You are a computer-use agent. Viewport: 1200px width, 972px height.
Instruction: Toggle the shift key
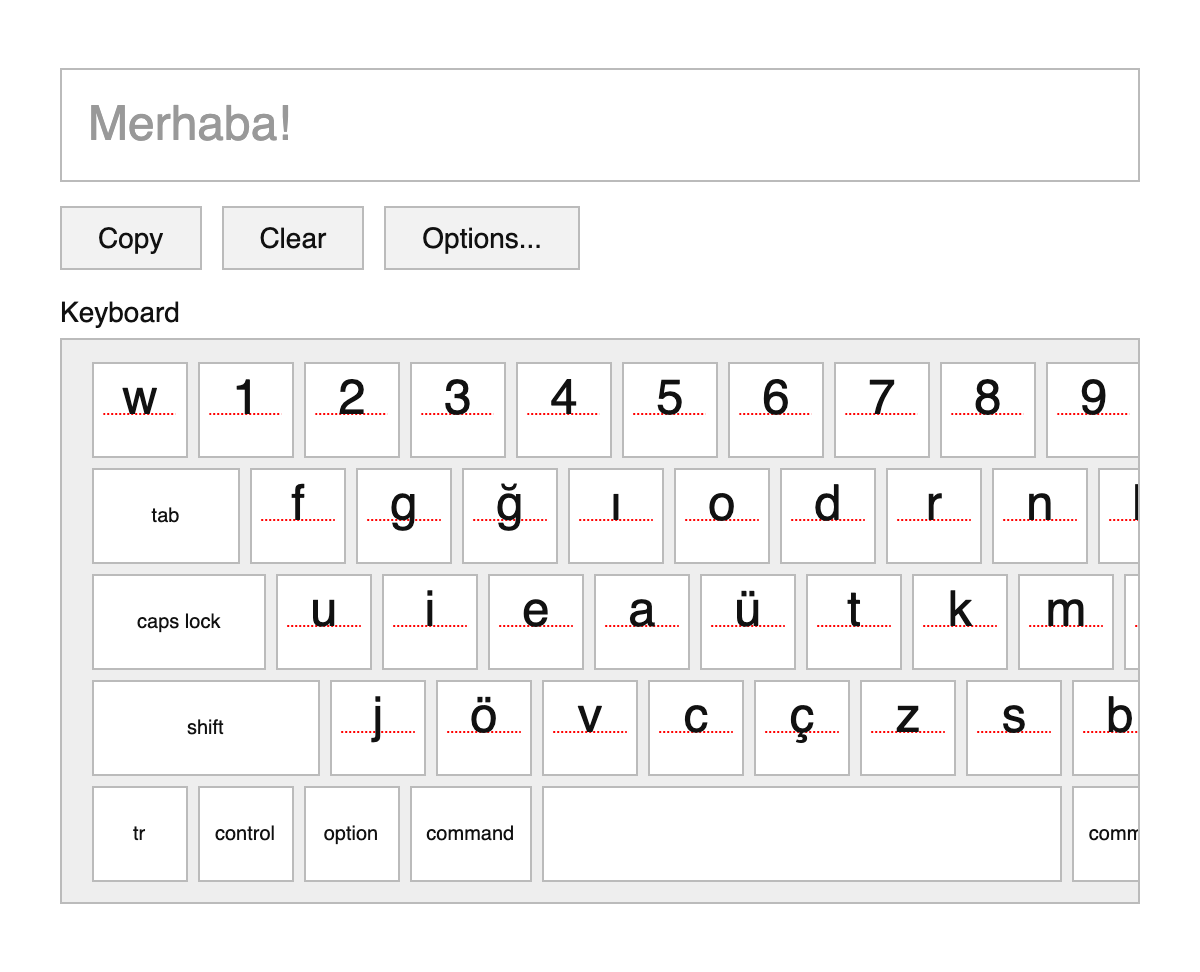tap(206, 728)
